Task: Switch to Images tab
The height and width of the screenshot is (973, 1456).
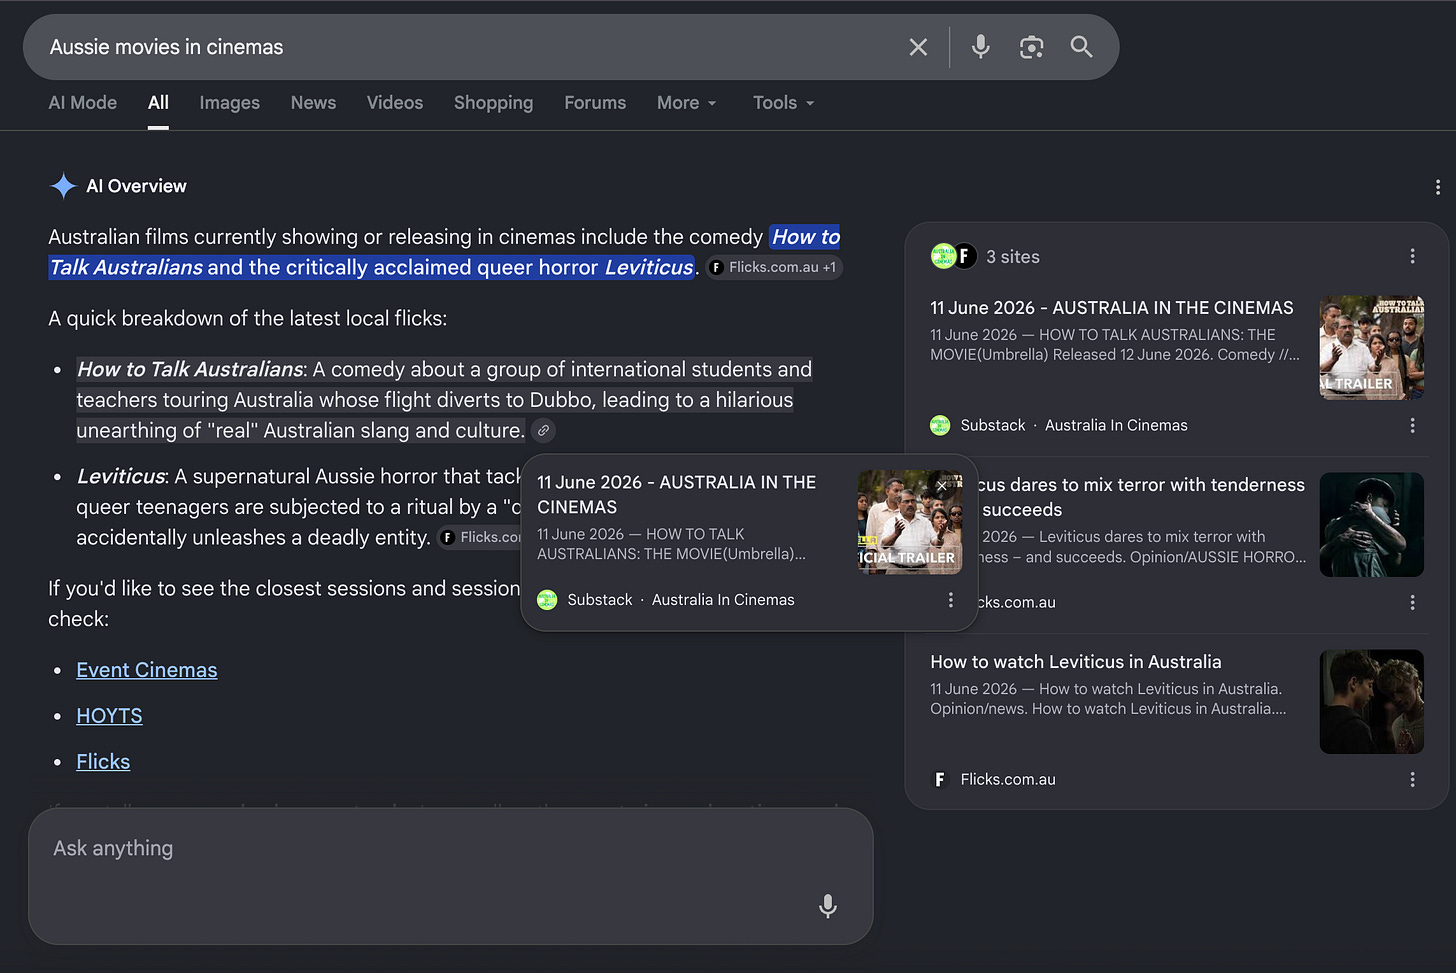Action: (x=229, y=103)
